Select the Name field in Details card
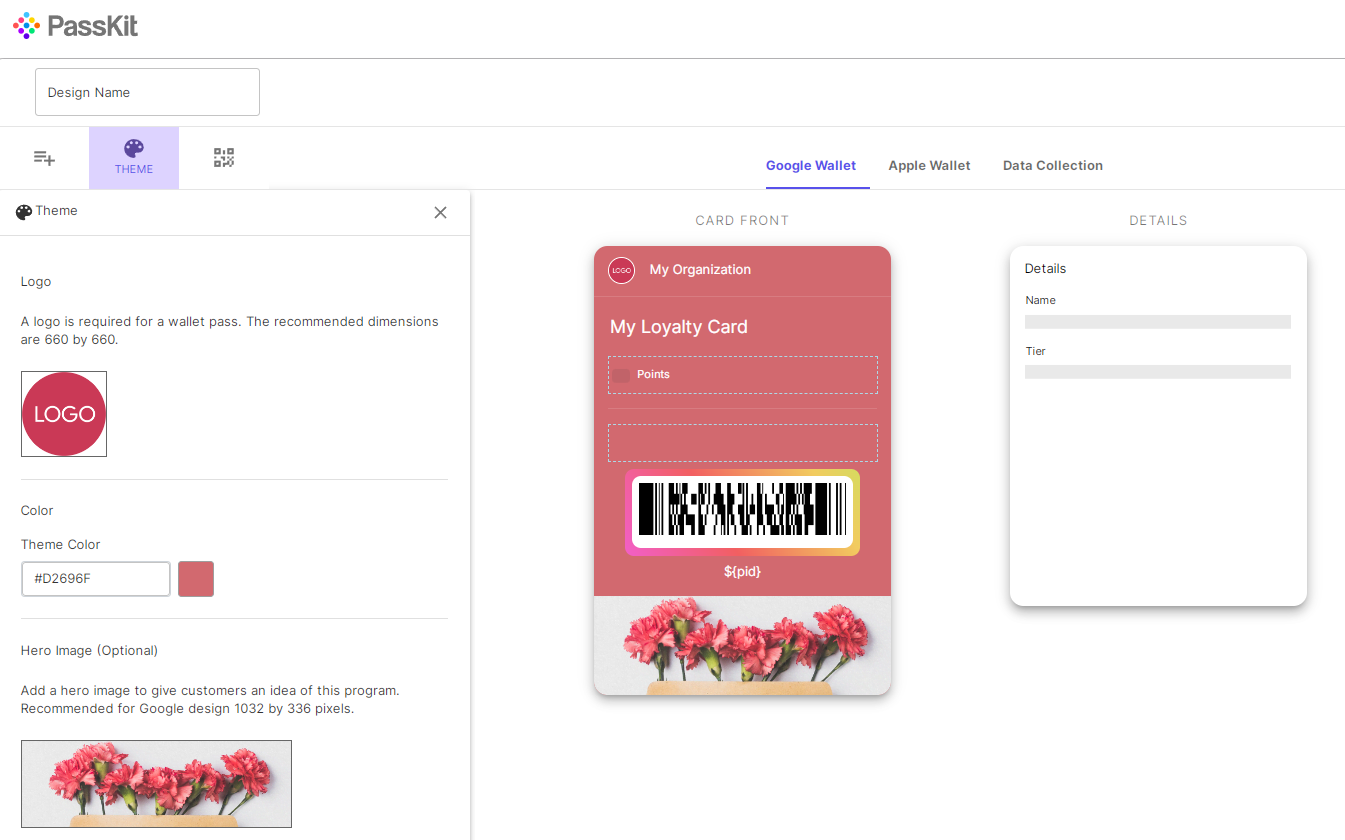Image resolution: width=1345 pixels, height=840 pixels. coord(1157,321)
